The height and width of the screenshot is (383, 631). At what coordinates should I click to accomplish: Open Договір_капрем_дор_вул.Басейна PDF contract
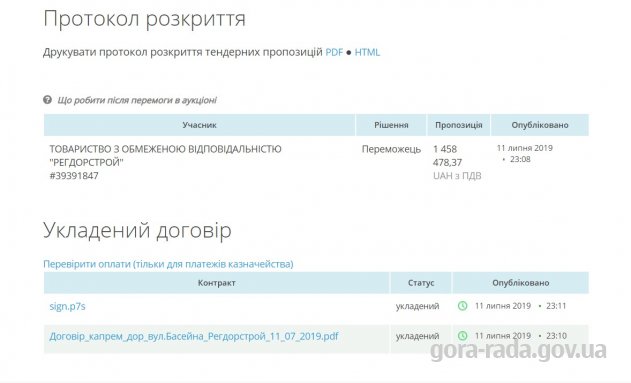(x=194, y=336)
